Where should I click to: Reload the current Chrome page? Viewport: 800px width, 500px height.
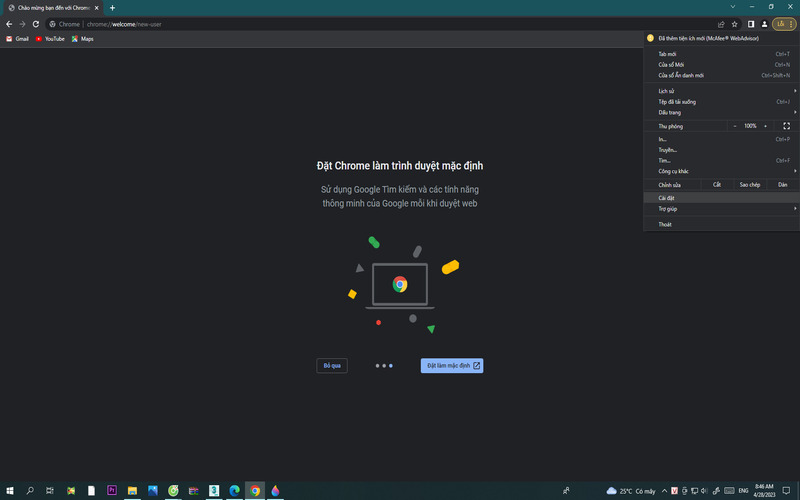tap(36, 24)
